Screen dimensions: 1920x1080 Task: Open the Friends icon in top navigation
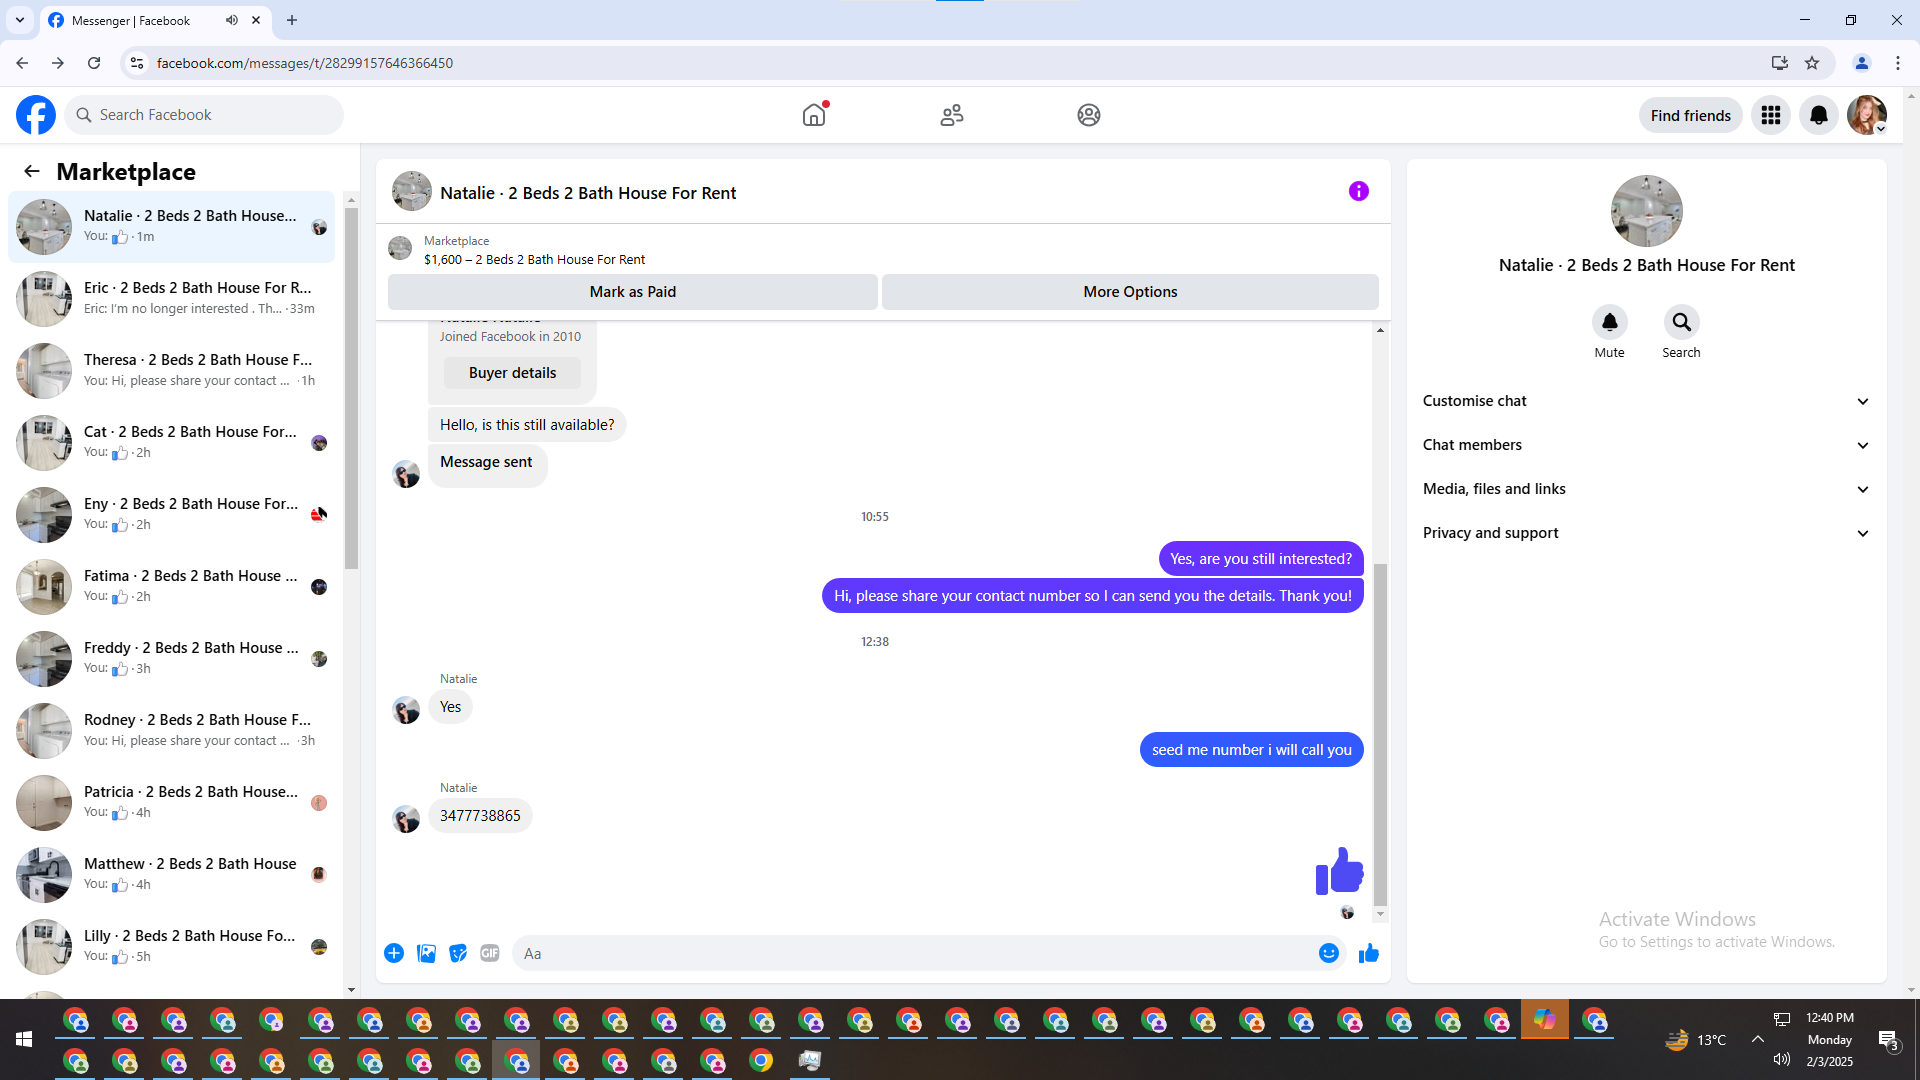(x=952, y=115)
